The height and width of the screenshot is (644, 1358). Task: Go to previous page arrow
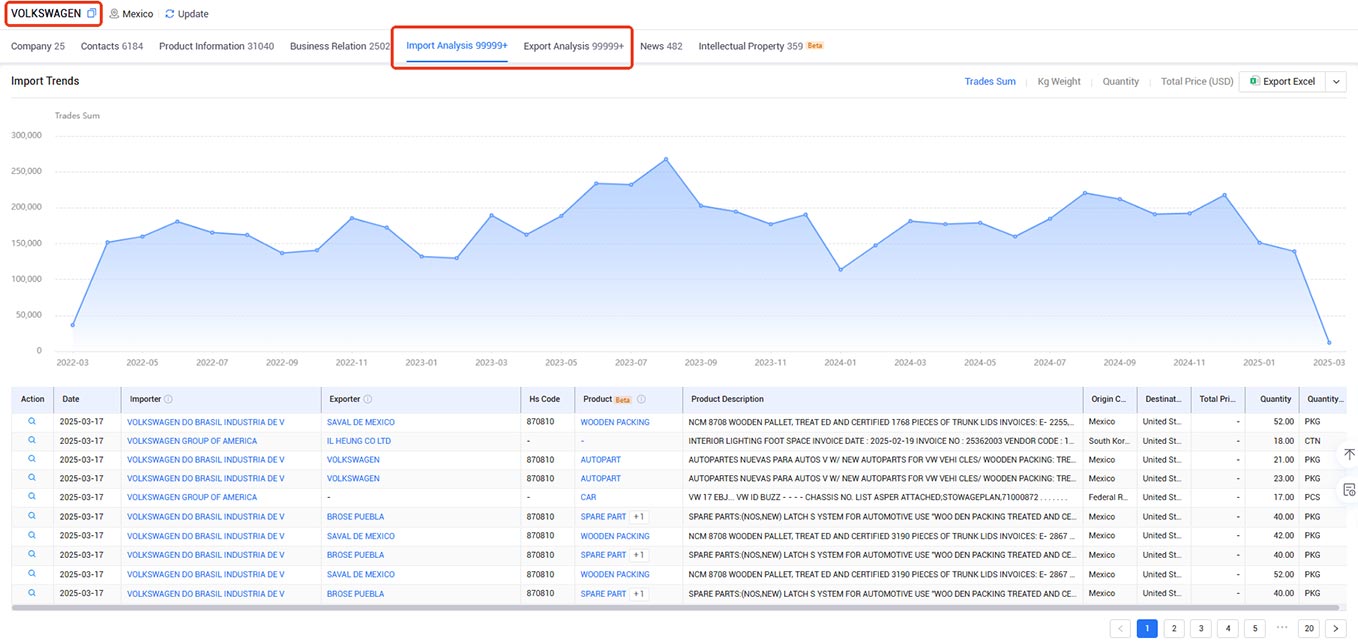[1121, 628]
